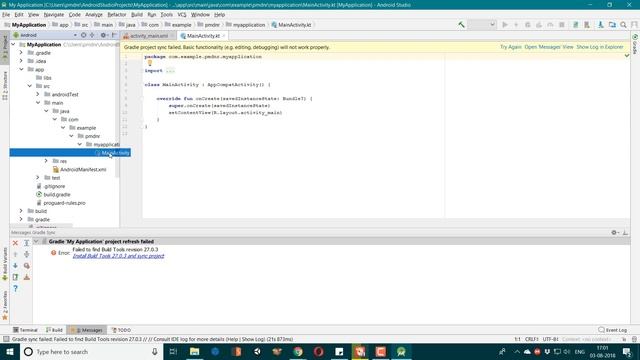
Task: Click the red X close messages icon
Action: [x=15, y=243]
